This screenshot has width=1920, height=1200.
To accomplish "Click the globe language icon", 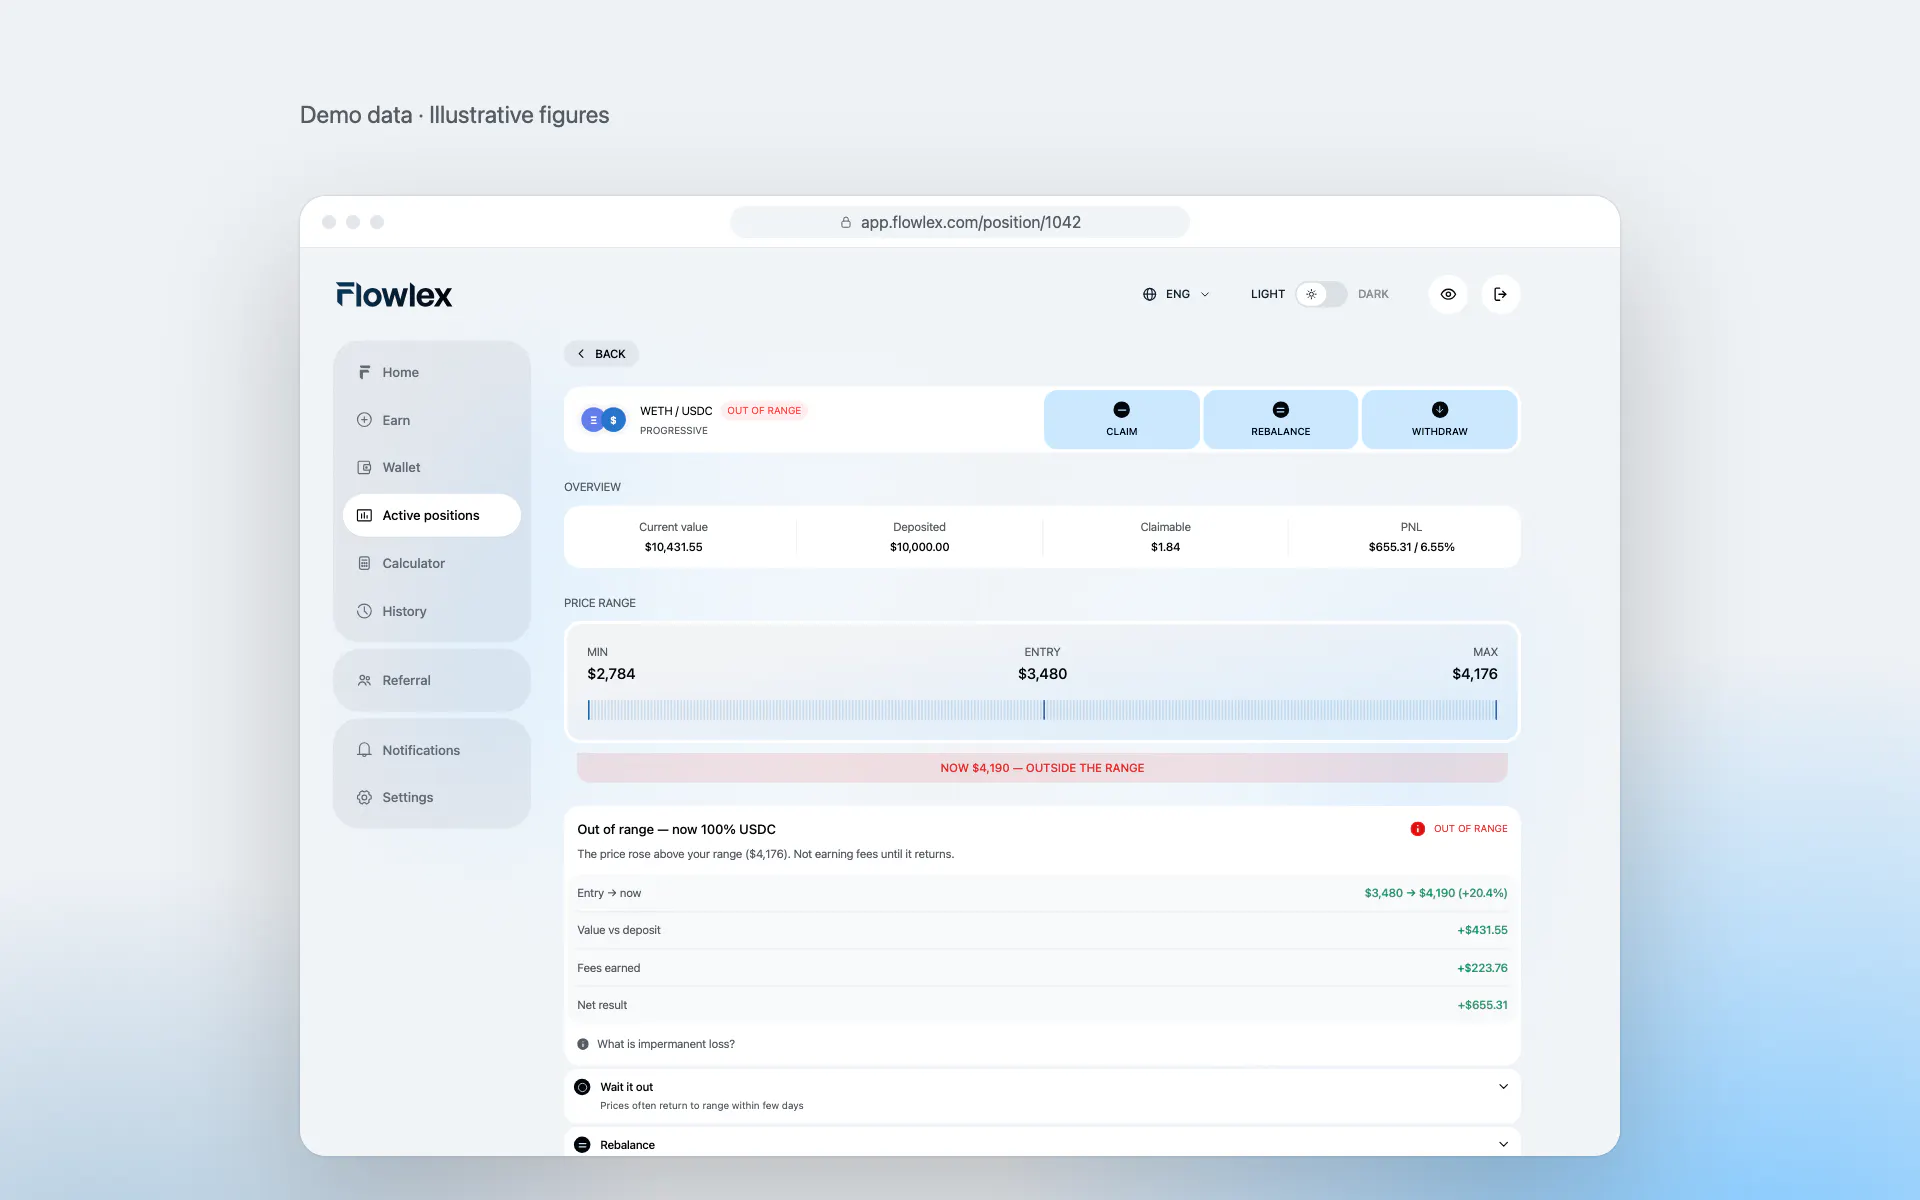I will 1149,294.
